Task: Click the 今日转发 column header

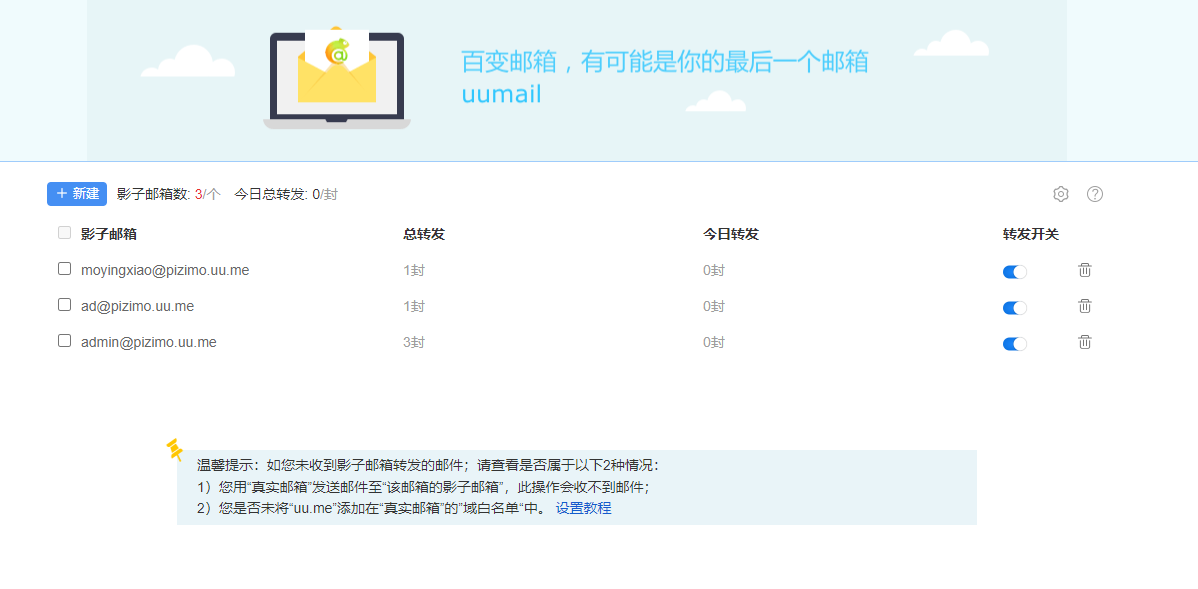Action: pyautogui.click(x=731, y=235)
